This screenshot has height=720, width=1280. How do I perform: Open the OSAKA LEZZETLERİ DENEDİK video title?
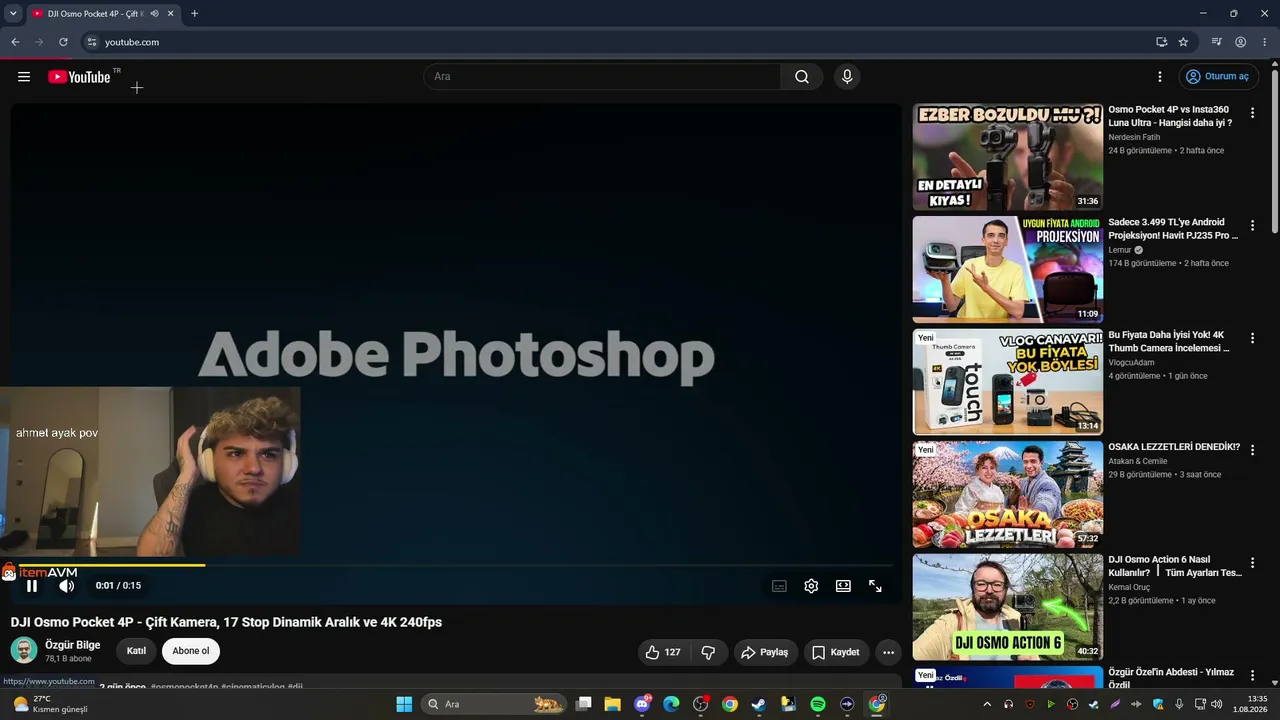coord(1174,447)
